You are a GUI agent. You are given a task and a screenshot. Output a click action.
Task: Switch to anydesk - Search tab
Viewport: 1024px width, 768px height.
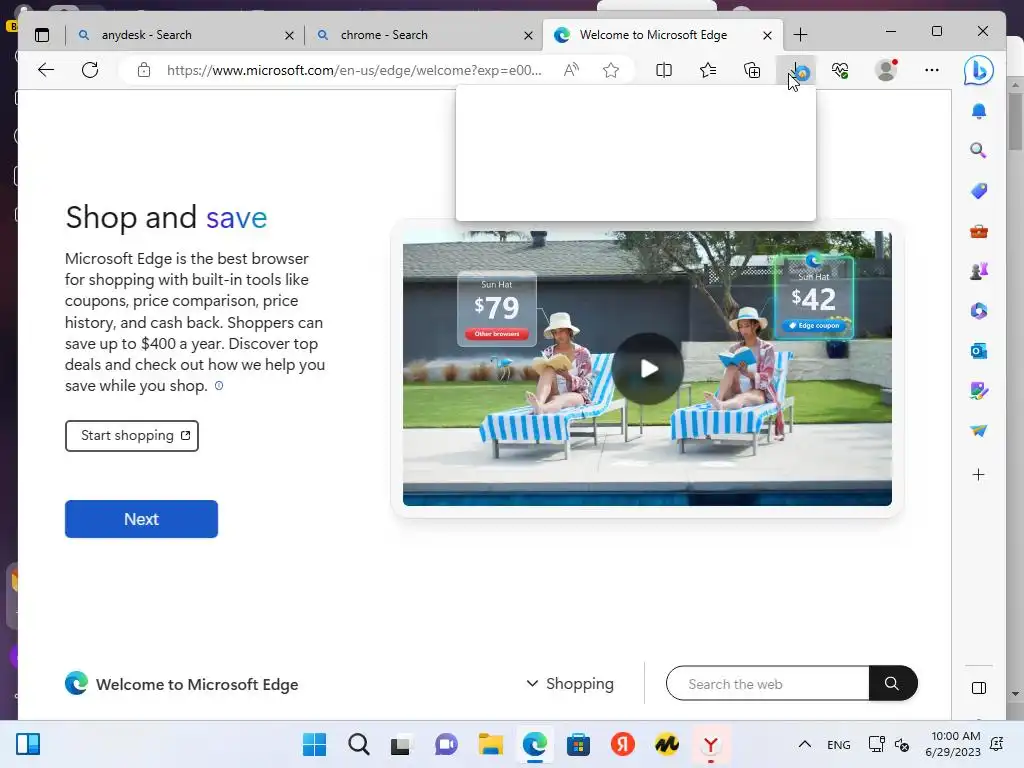(185, 35)
